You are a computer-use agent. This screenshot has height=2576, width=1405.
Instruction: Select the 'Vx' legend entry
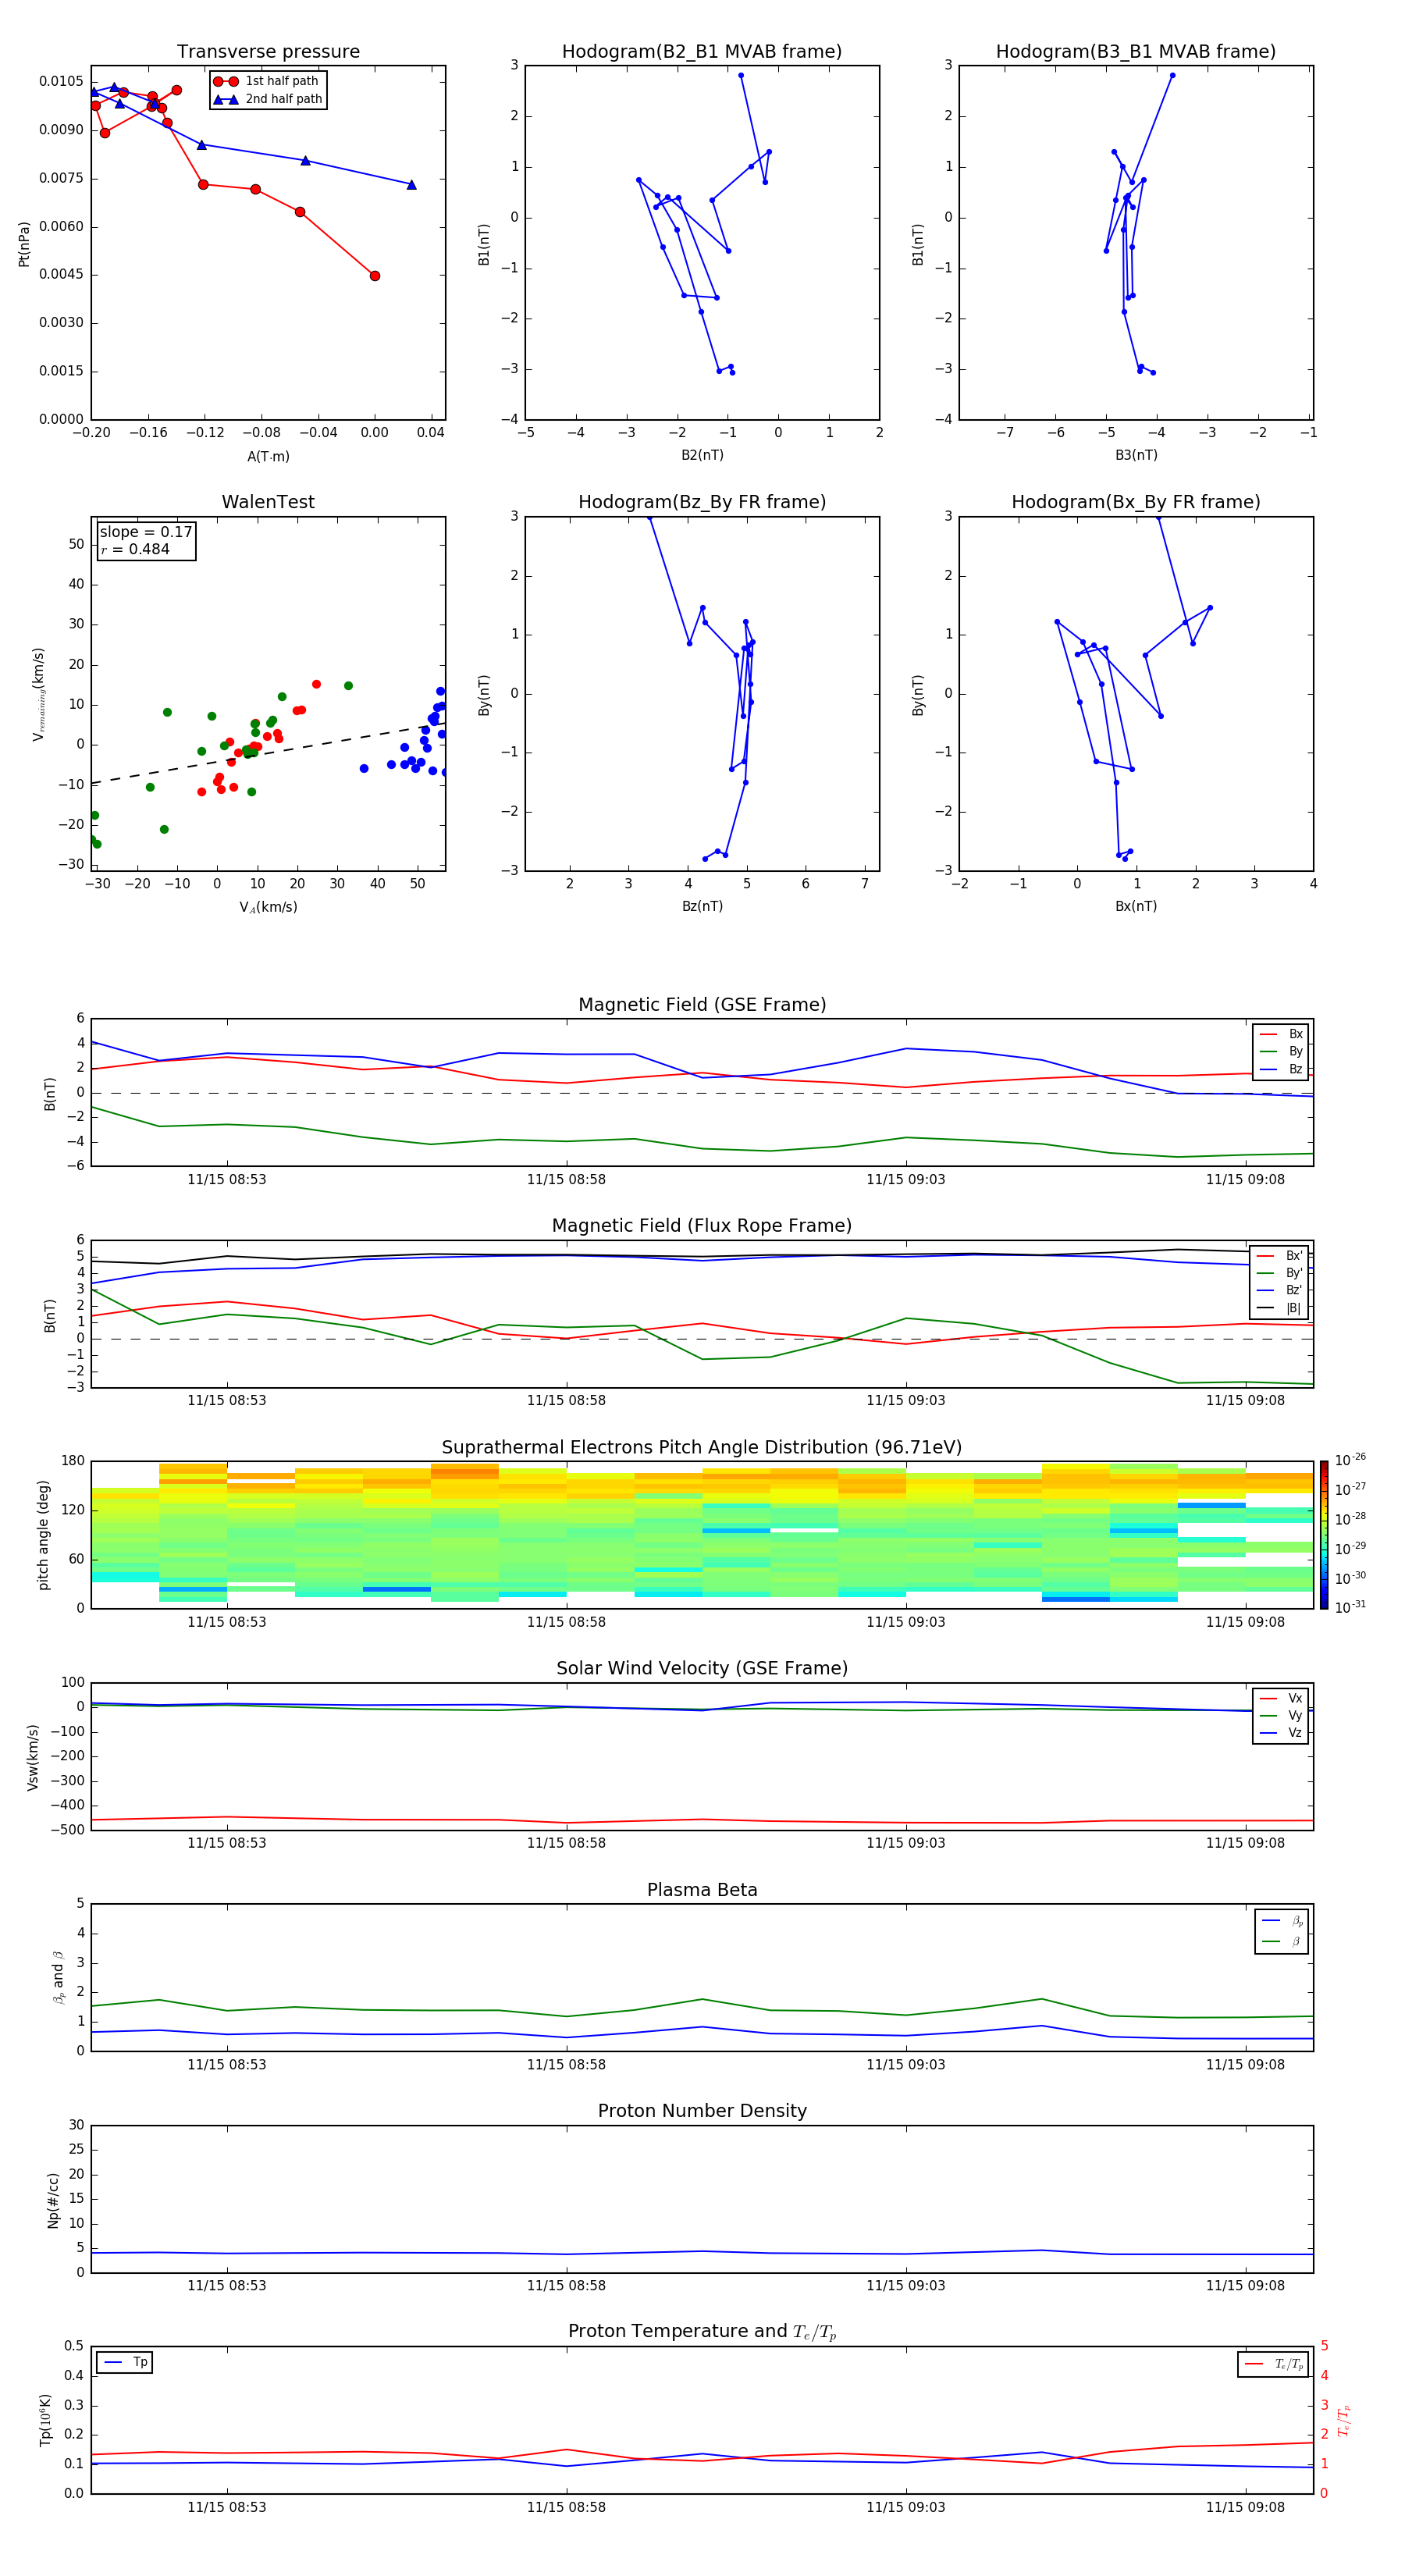pyautogui.click(x=1281, y=1698)
